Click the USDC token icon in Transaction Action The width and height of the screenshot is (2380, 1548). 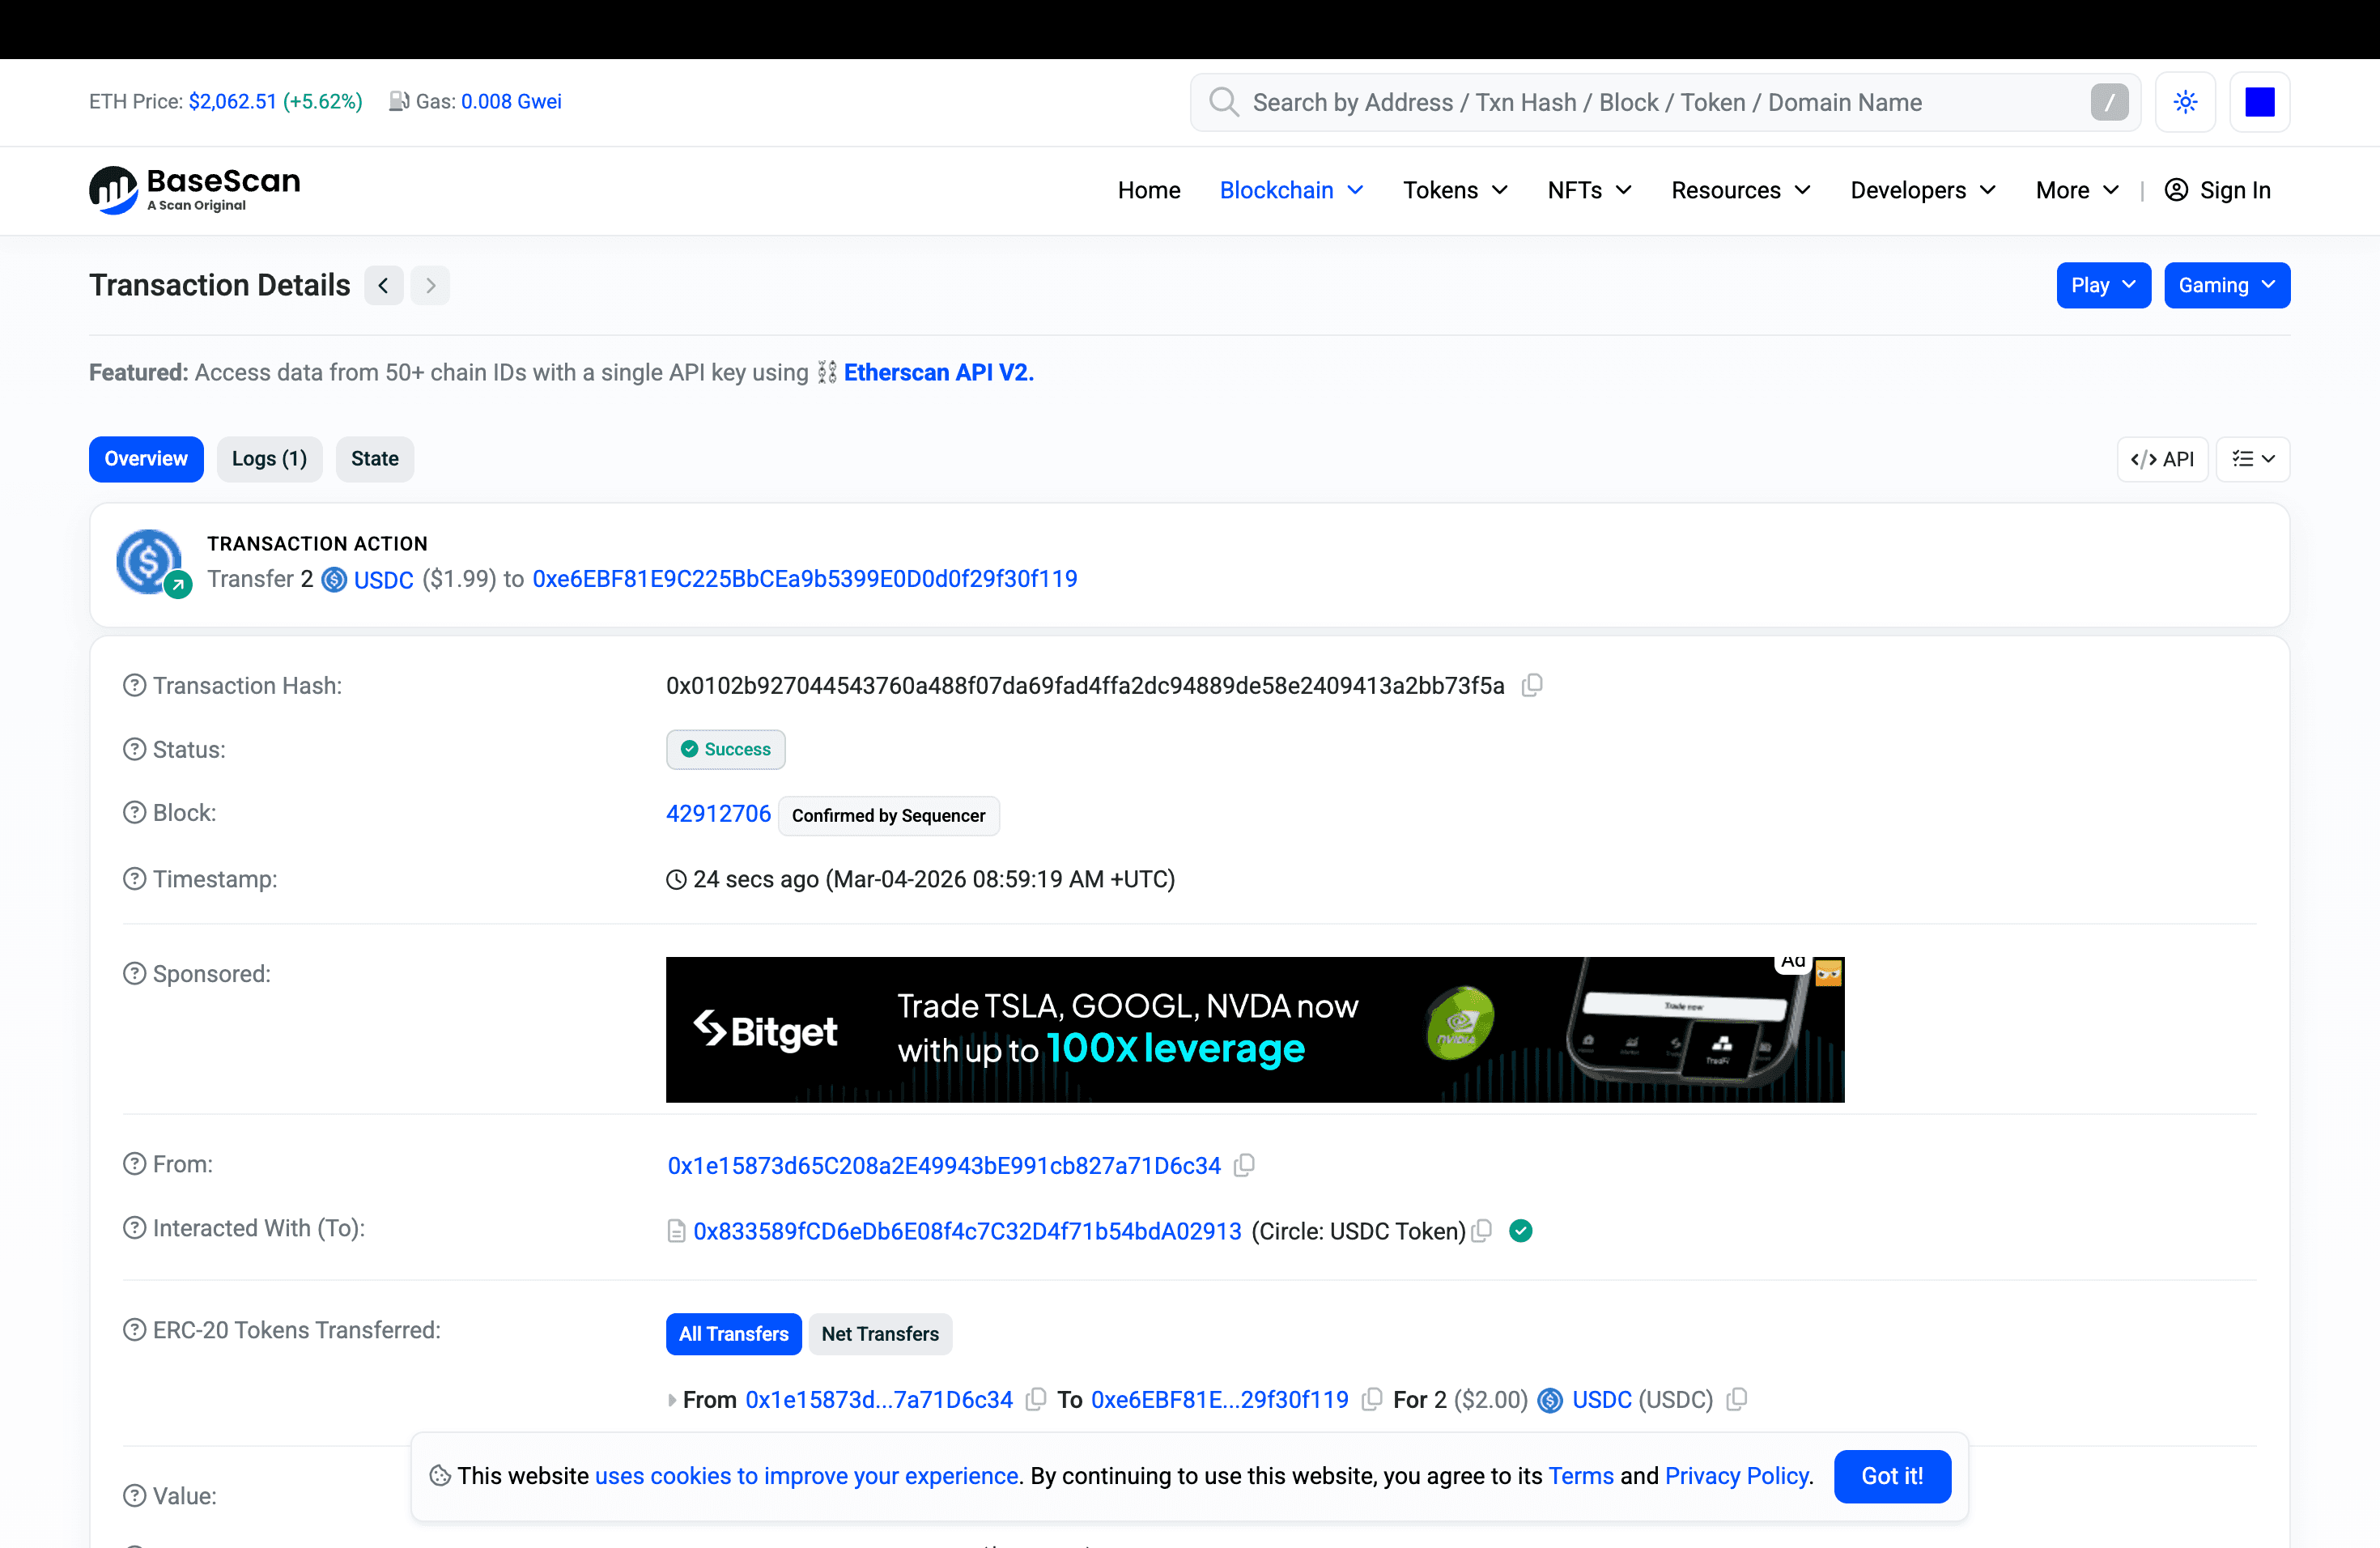[x=334, y=579]
